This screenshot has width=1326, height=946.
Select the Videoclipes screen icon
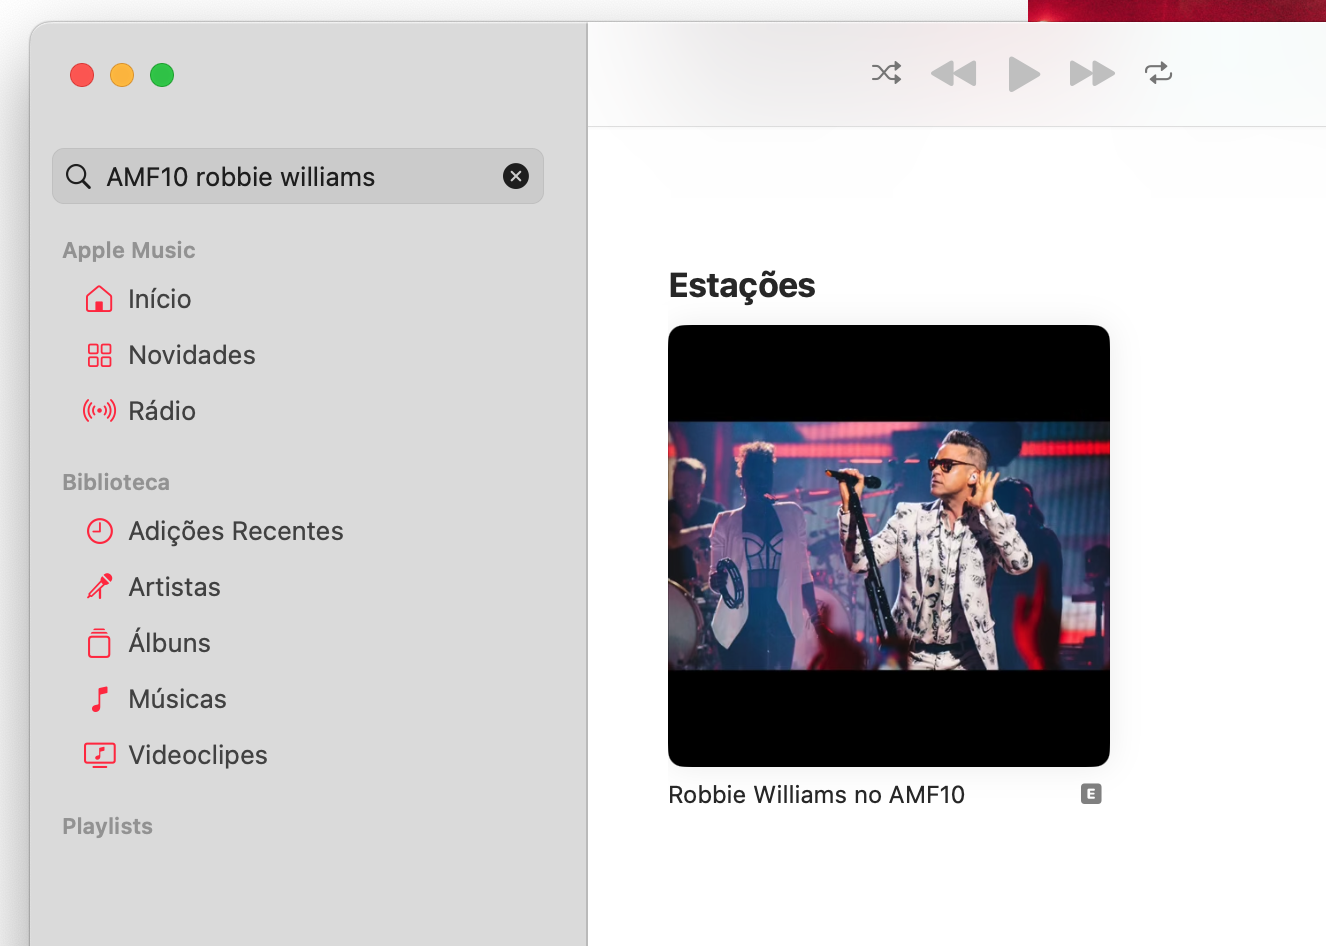coord(99,755)
